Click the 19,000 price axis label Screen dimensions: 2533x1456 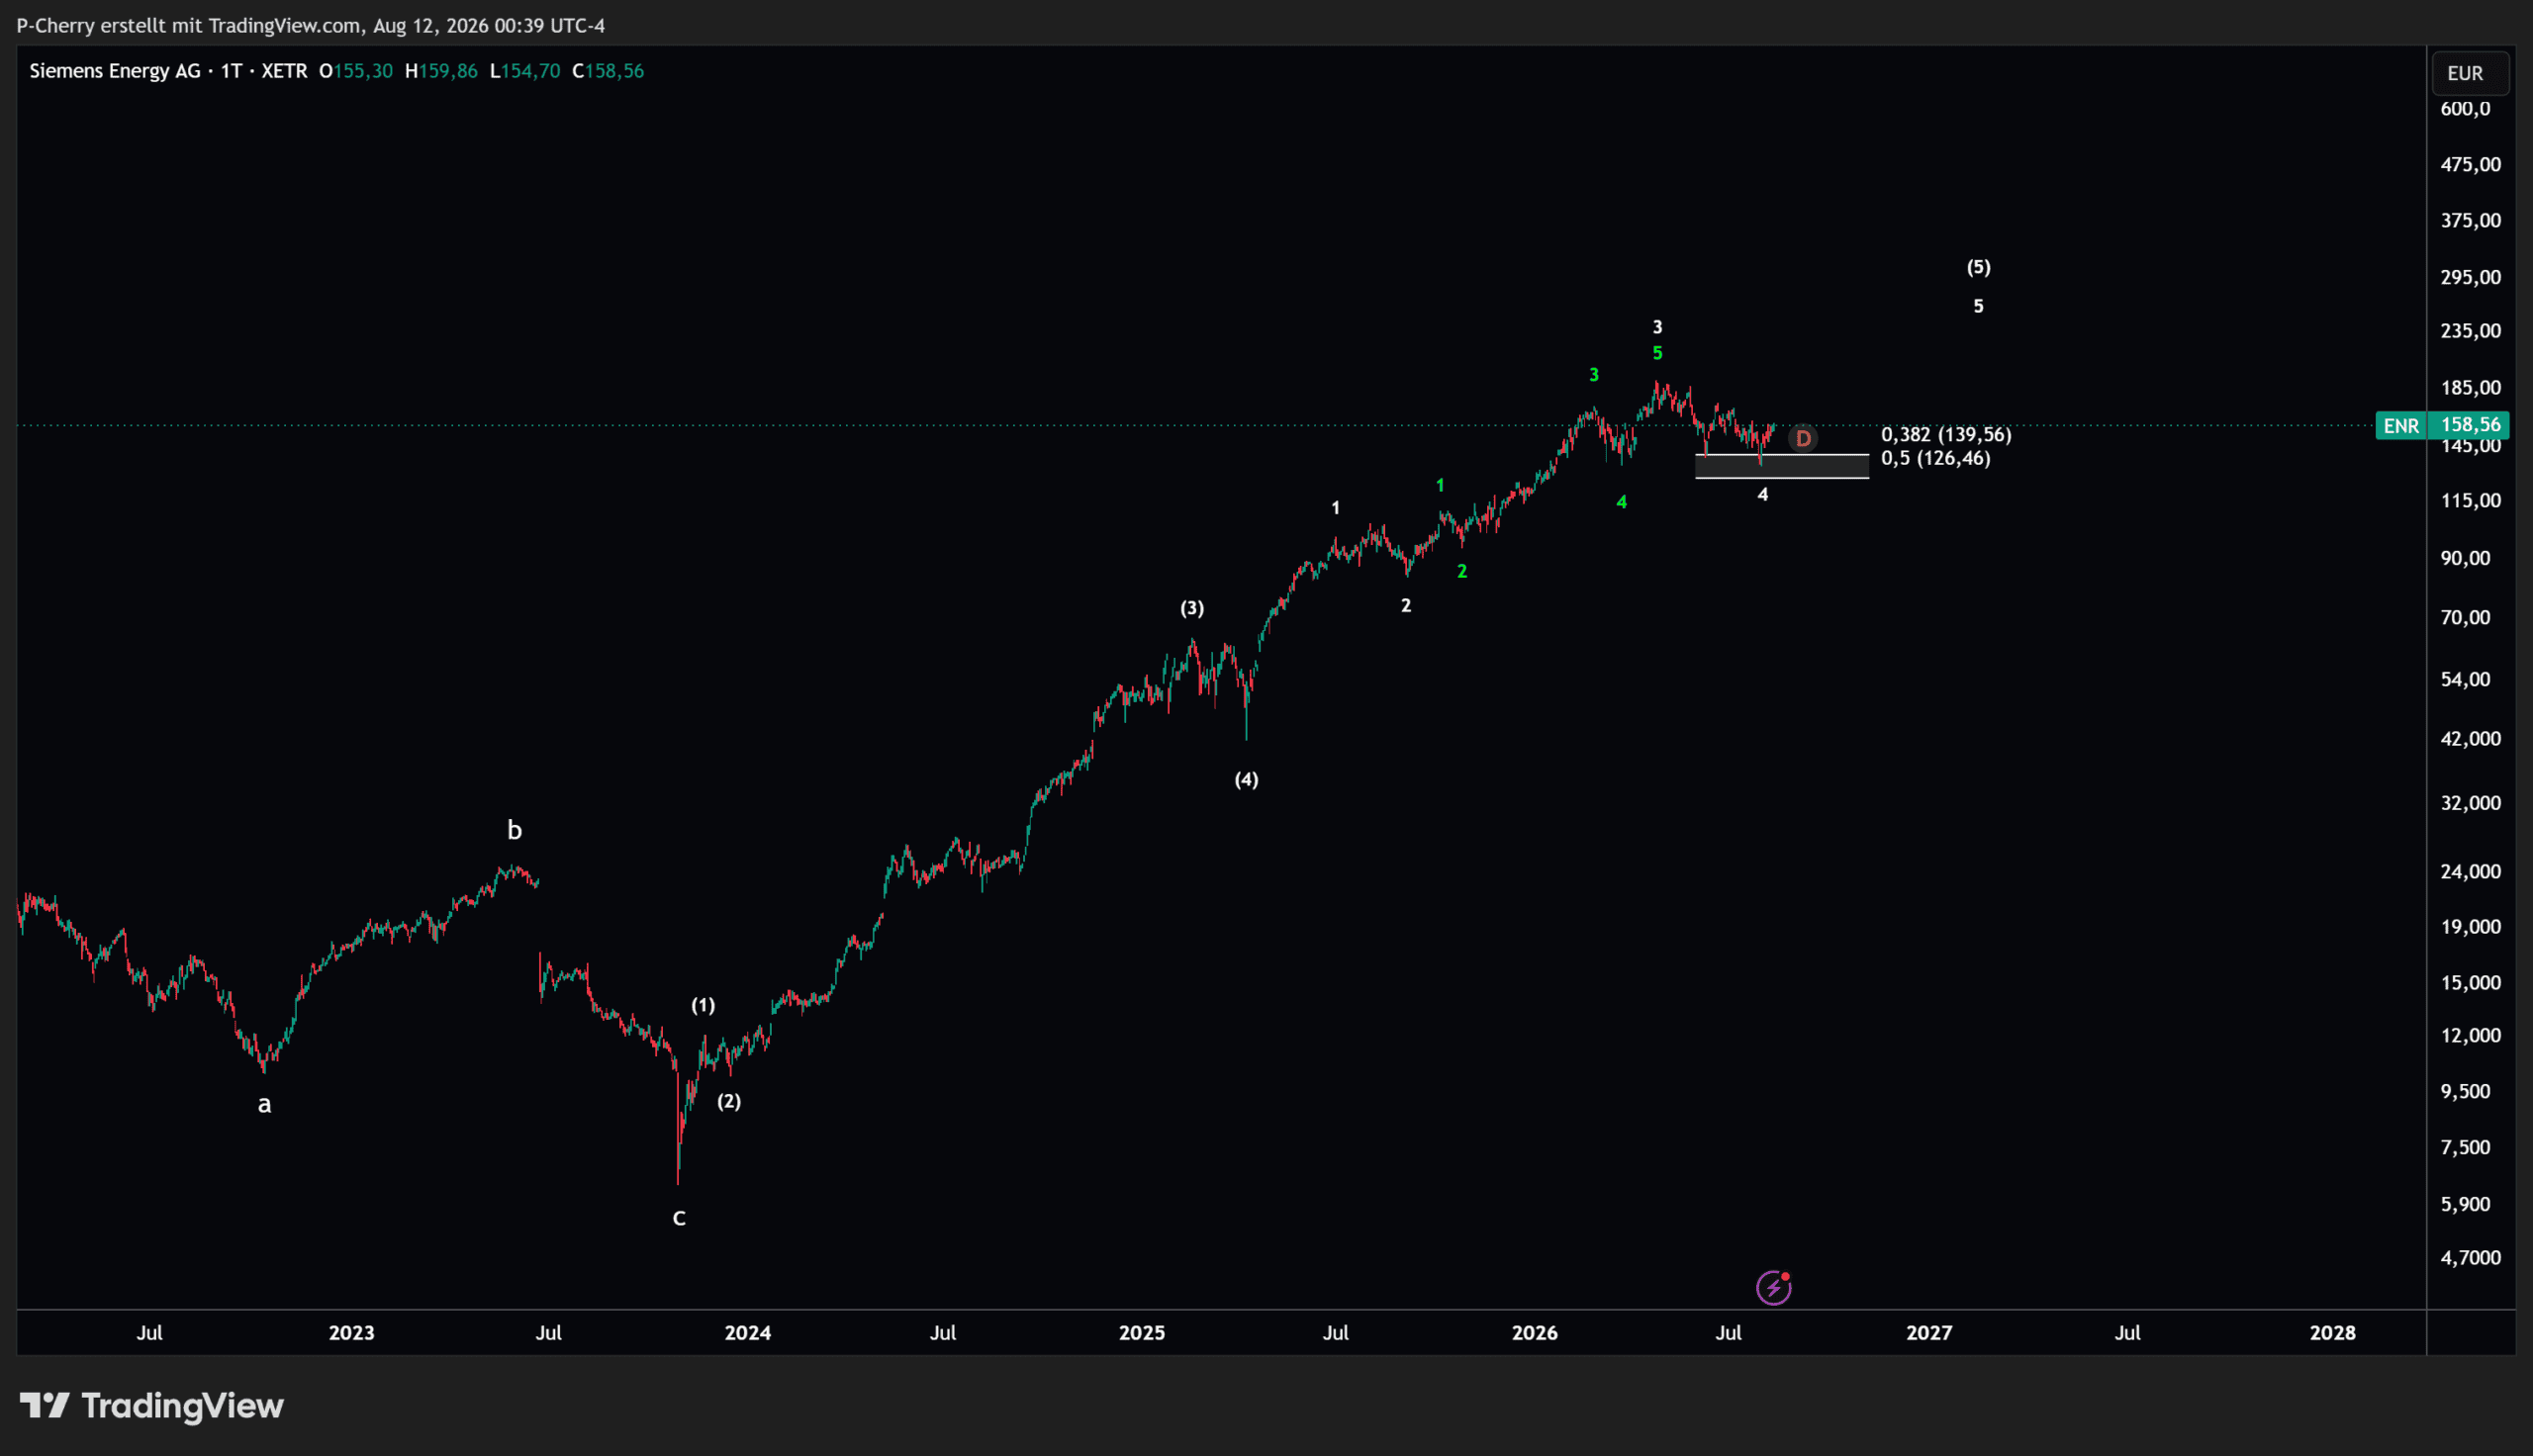click(x=2470, y=927)
